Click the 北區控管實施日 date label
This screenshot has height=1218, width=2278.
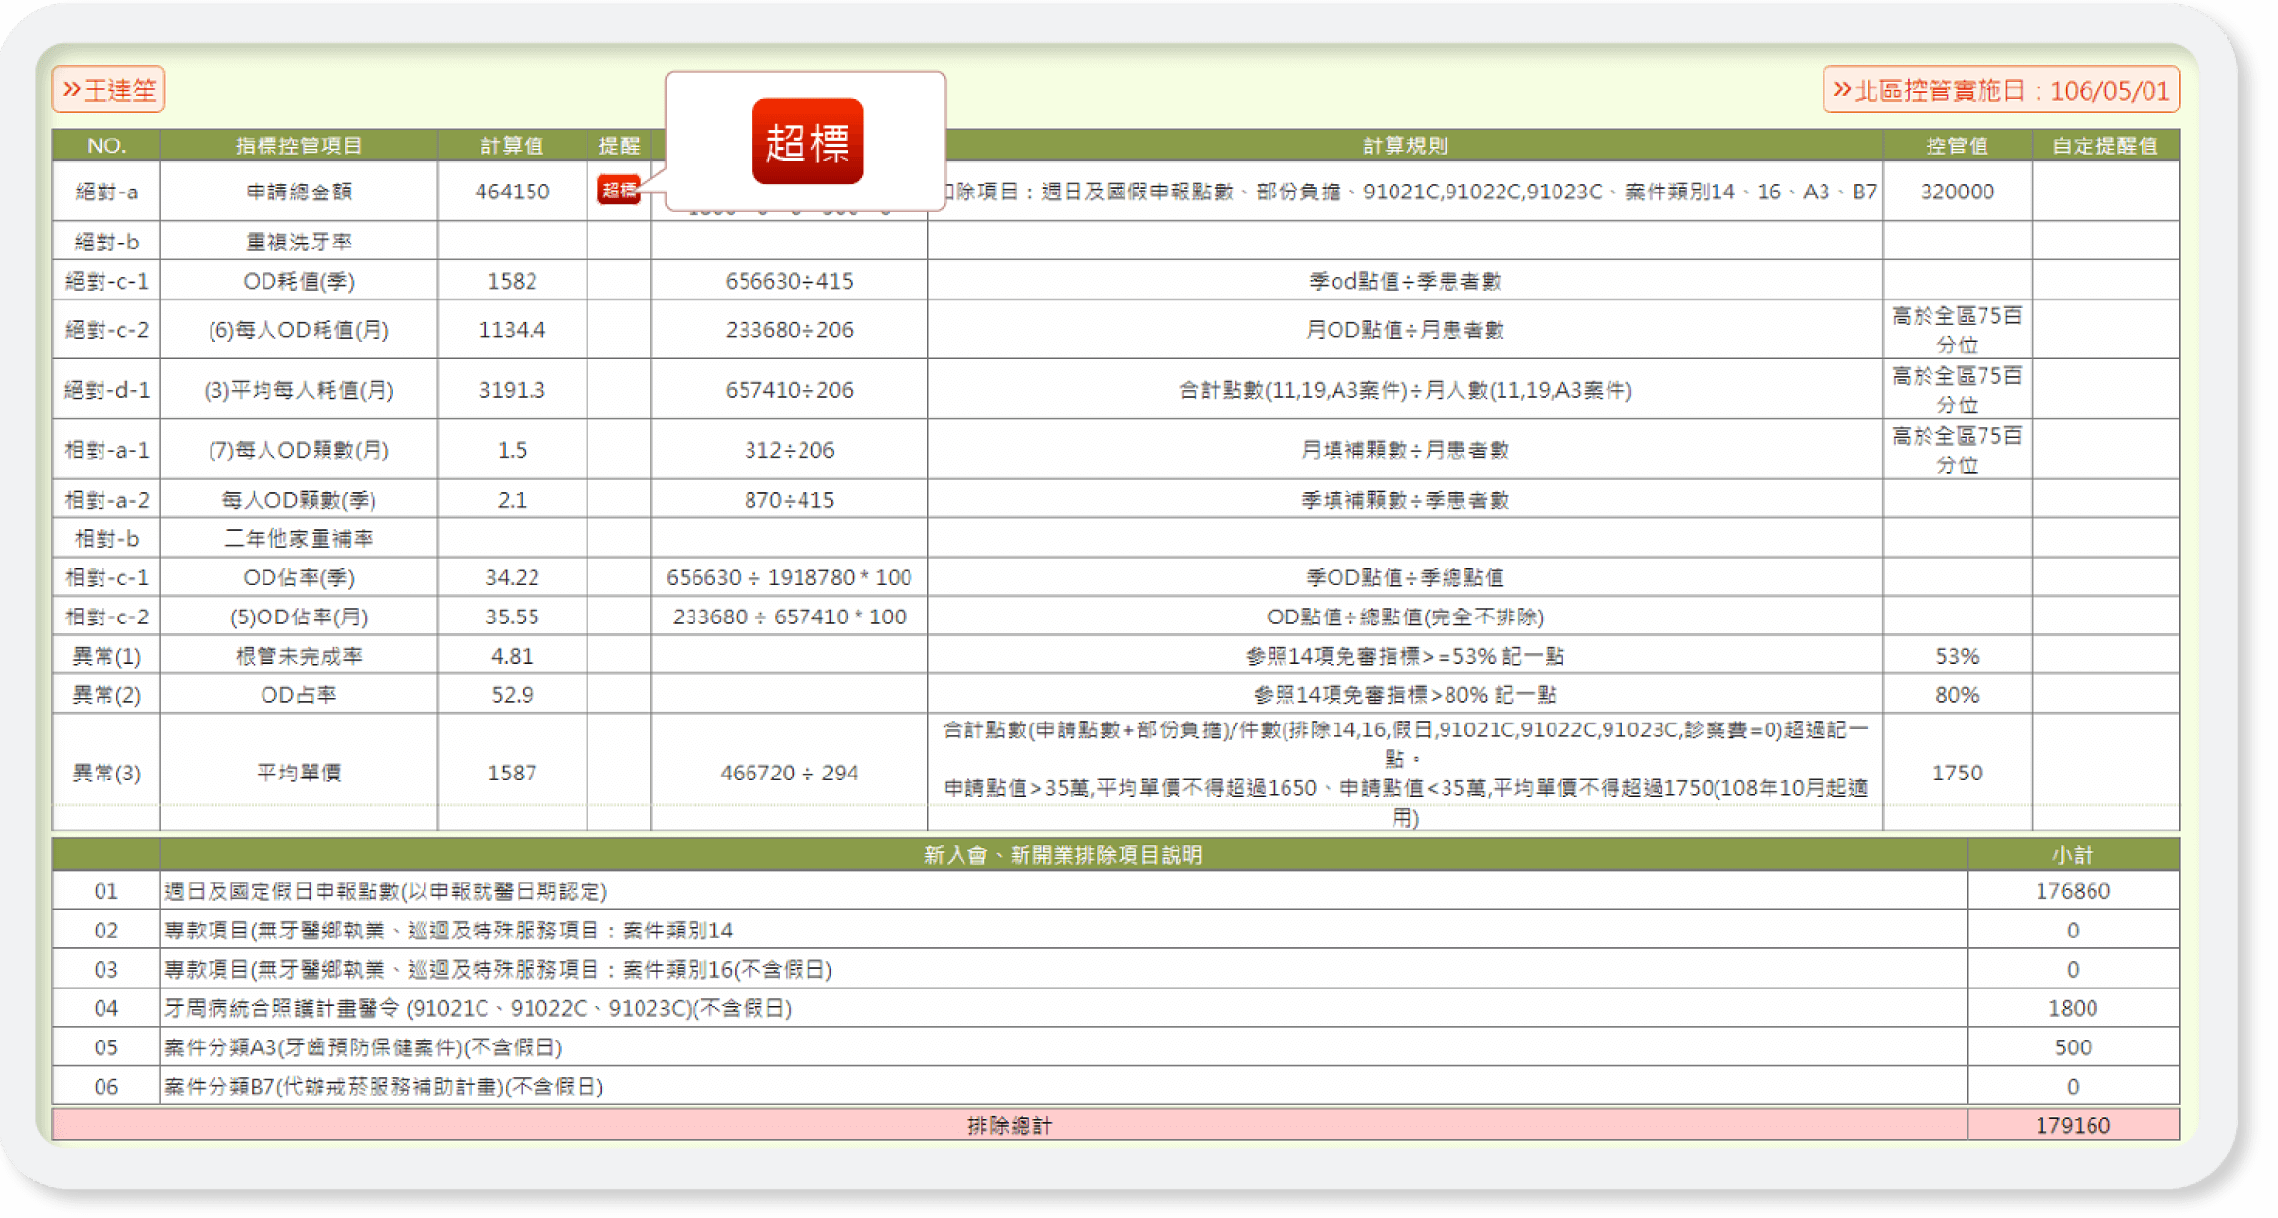(x=2000, y=91)
